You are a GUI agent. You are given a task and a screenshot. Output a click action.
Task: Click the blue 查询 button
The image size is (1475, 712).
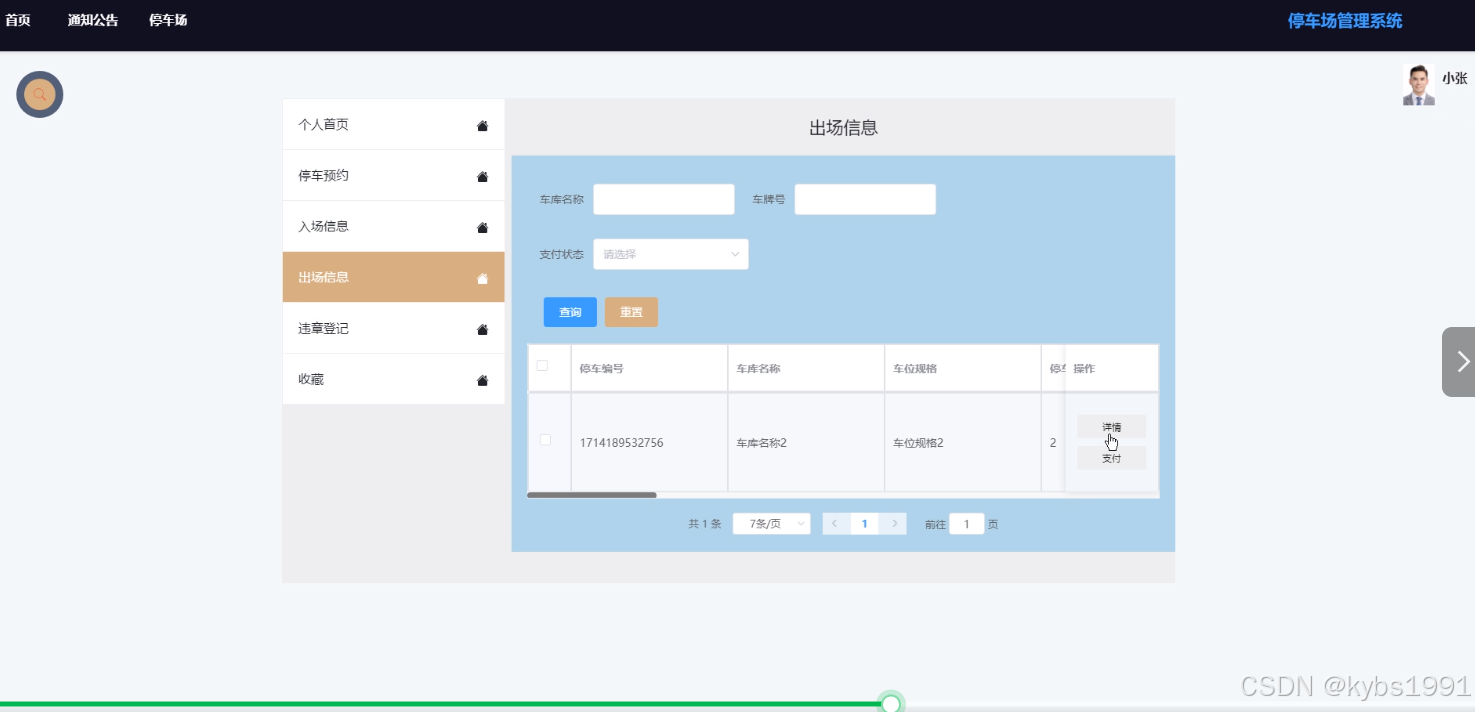pyautogui.click(x=570, y=312)
